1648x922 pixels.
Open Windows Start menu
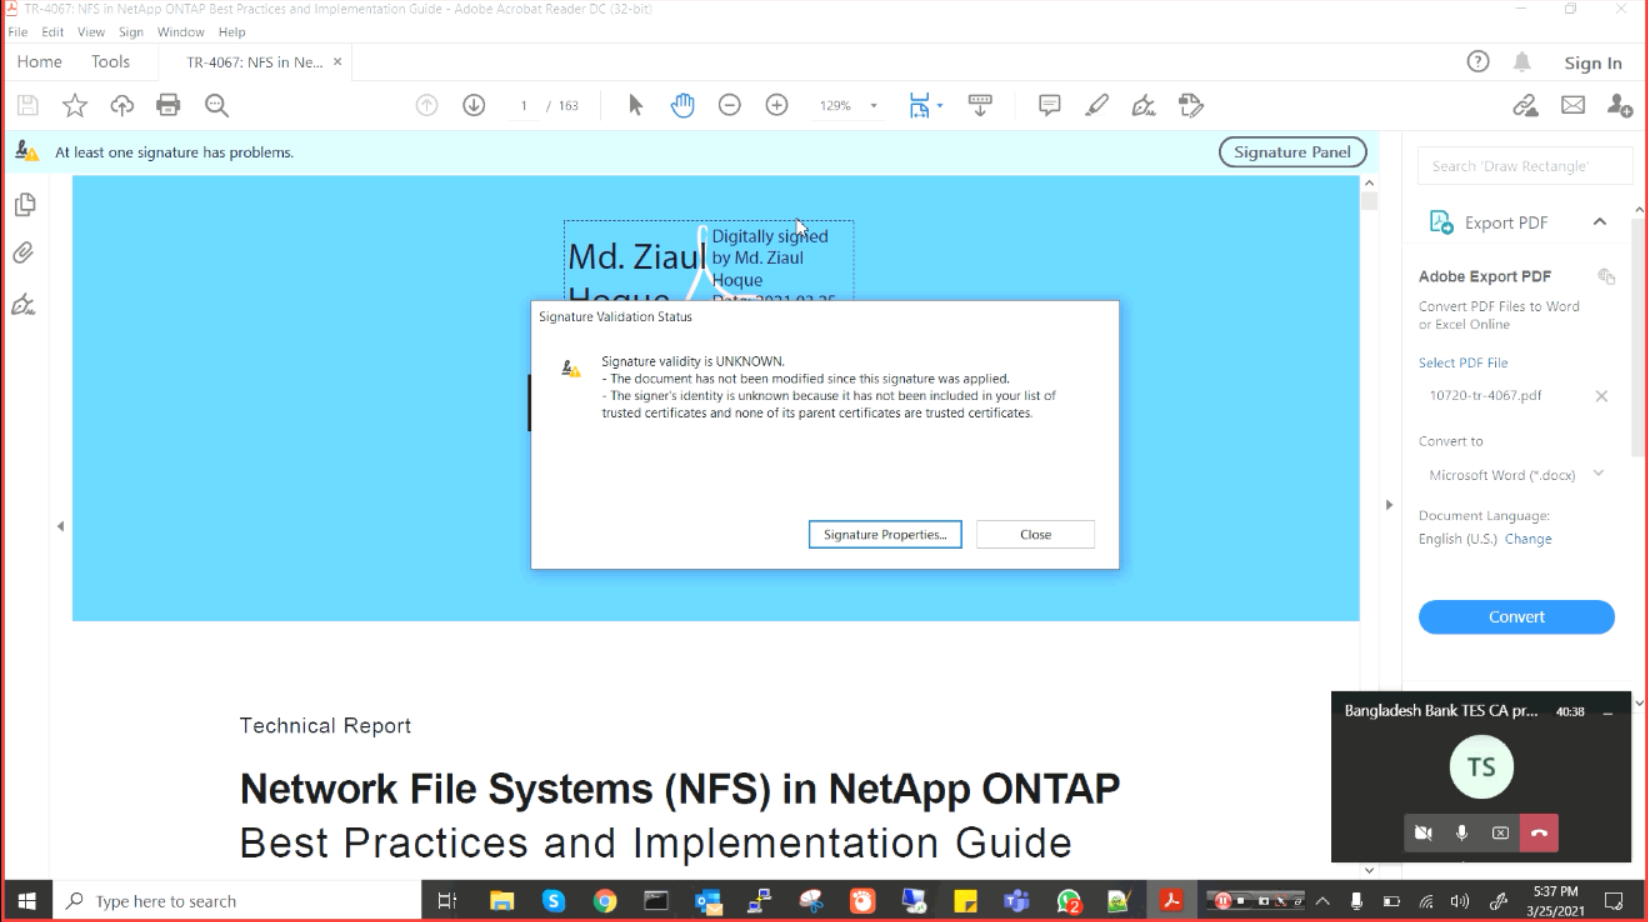(x=27, y=901)
